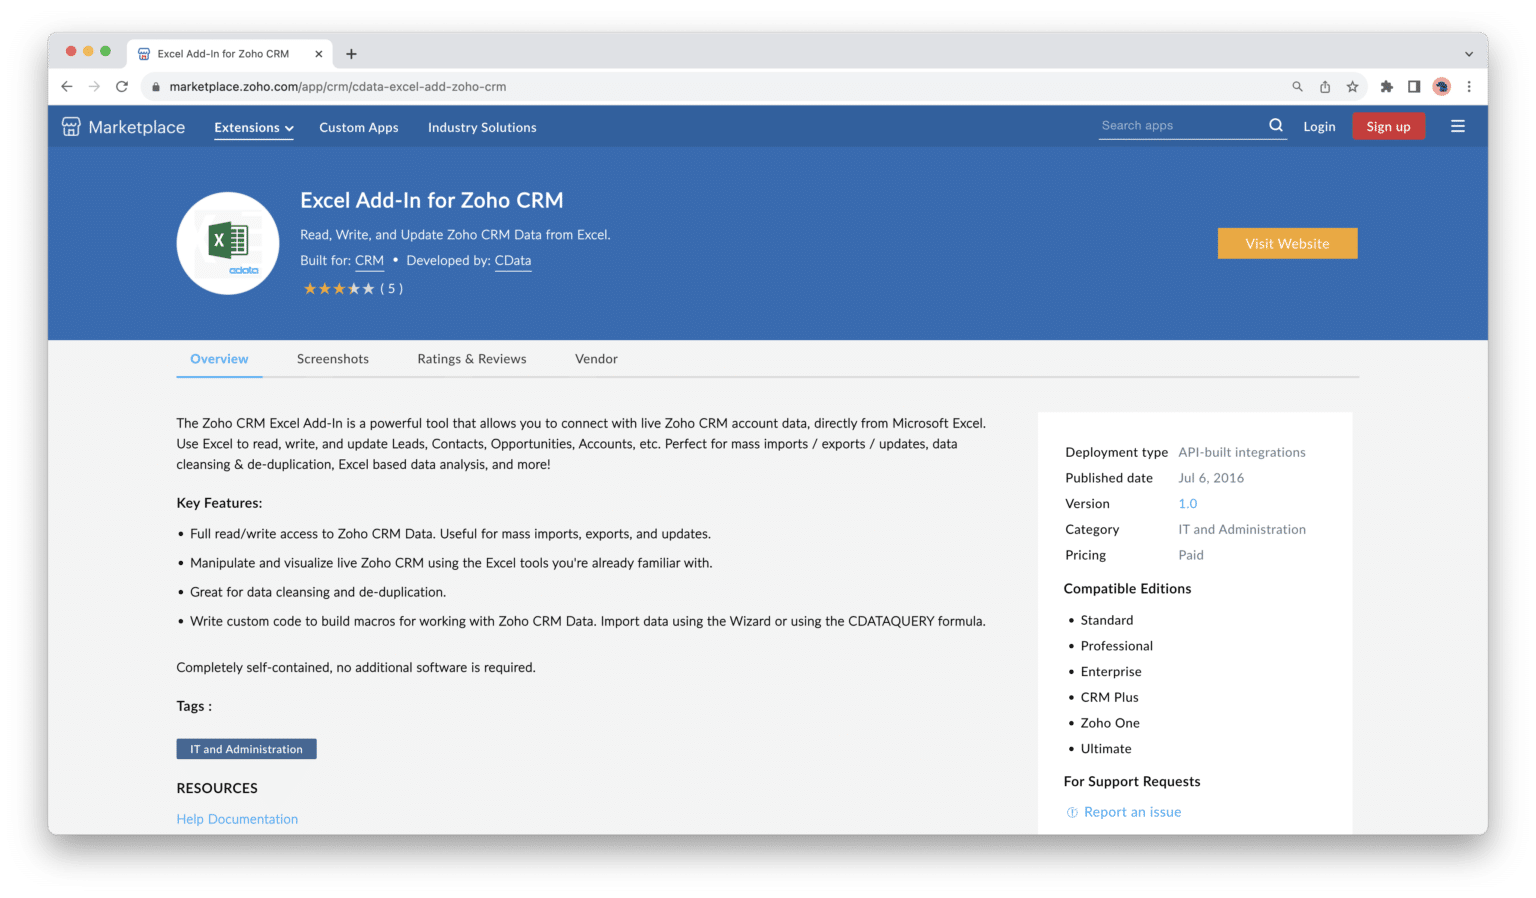The height and width of the screenshot is (898, 1536).
Task: Expand the tab search chevron
Action: (x=1468, y=54)
